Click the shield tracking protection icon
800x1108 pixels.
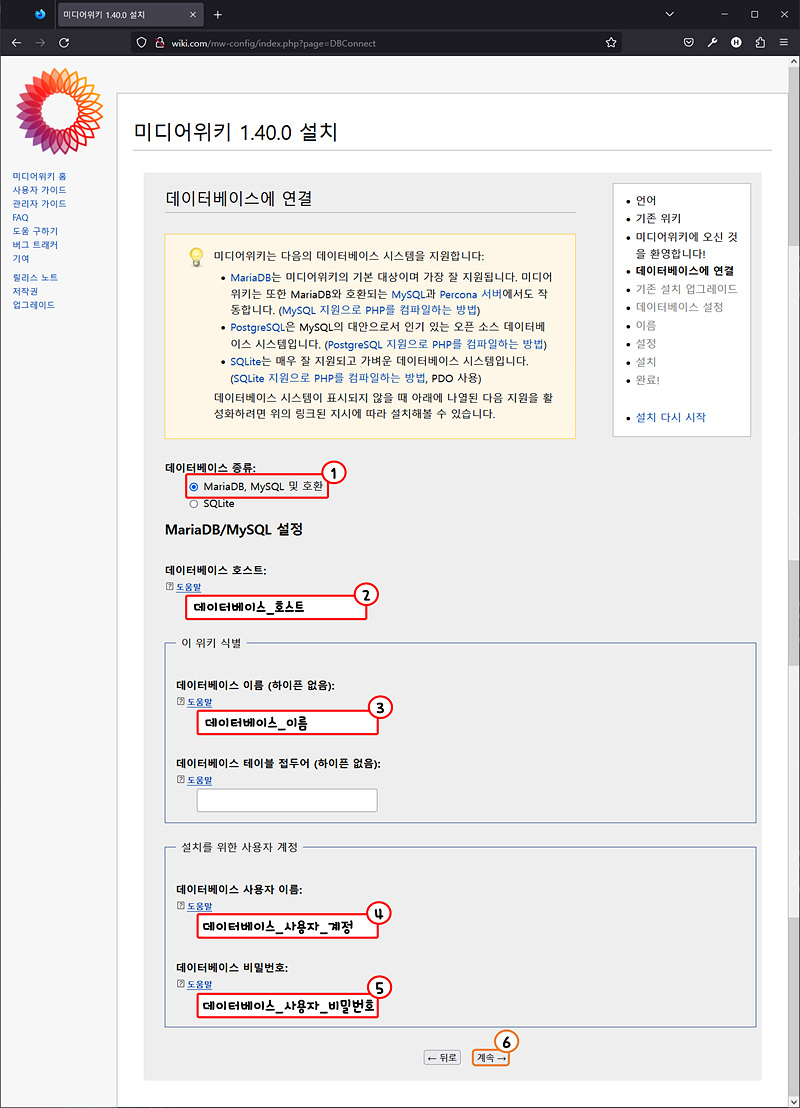pos(141,42)
